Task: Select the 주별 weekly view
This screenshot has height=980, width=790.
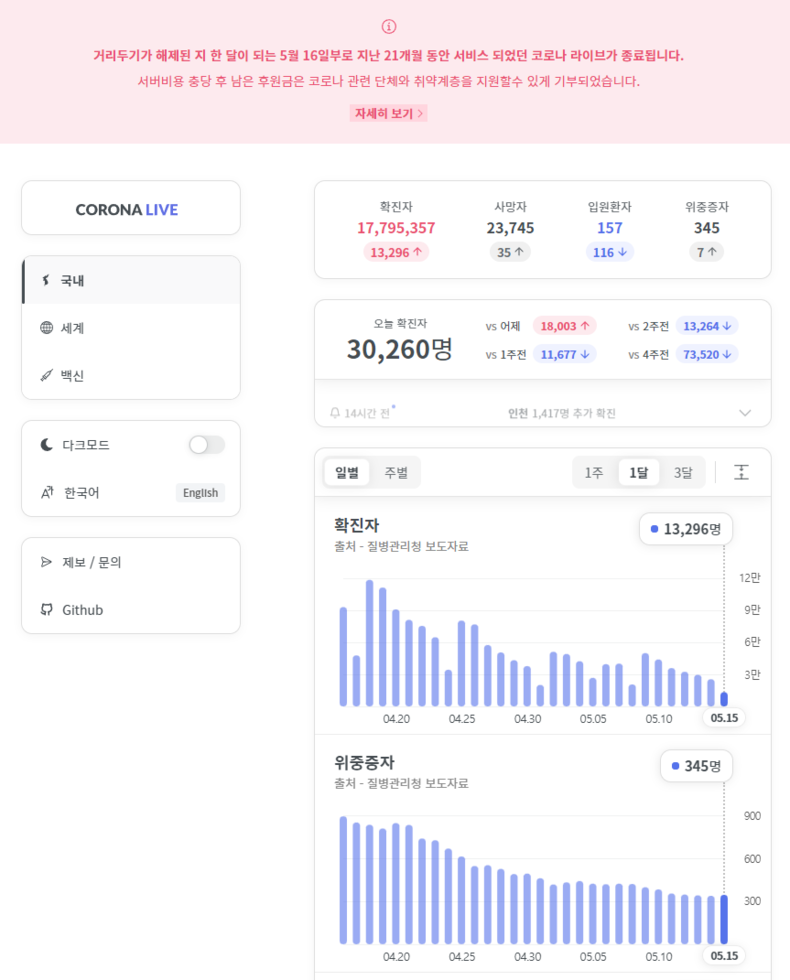Action: click(x=395, y=472)
